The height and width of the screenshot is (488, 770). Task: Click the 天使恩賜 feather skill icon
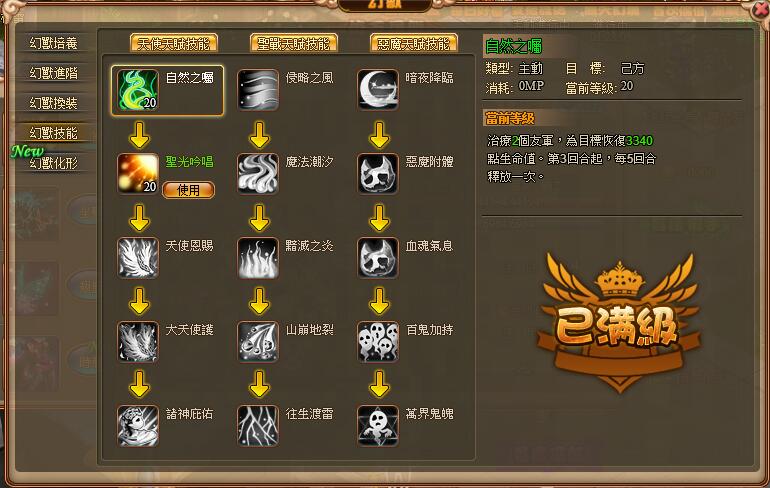(x=138, y=258)
